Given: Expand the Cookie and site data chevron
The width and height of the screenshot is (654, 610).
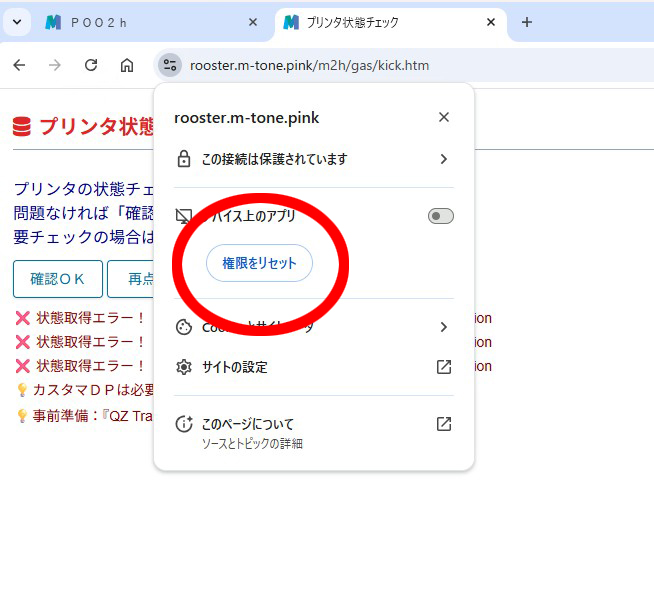Looking at the screenshot, I should 444,327.
